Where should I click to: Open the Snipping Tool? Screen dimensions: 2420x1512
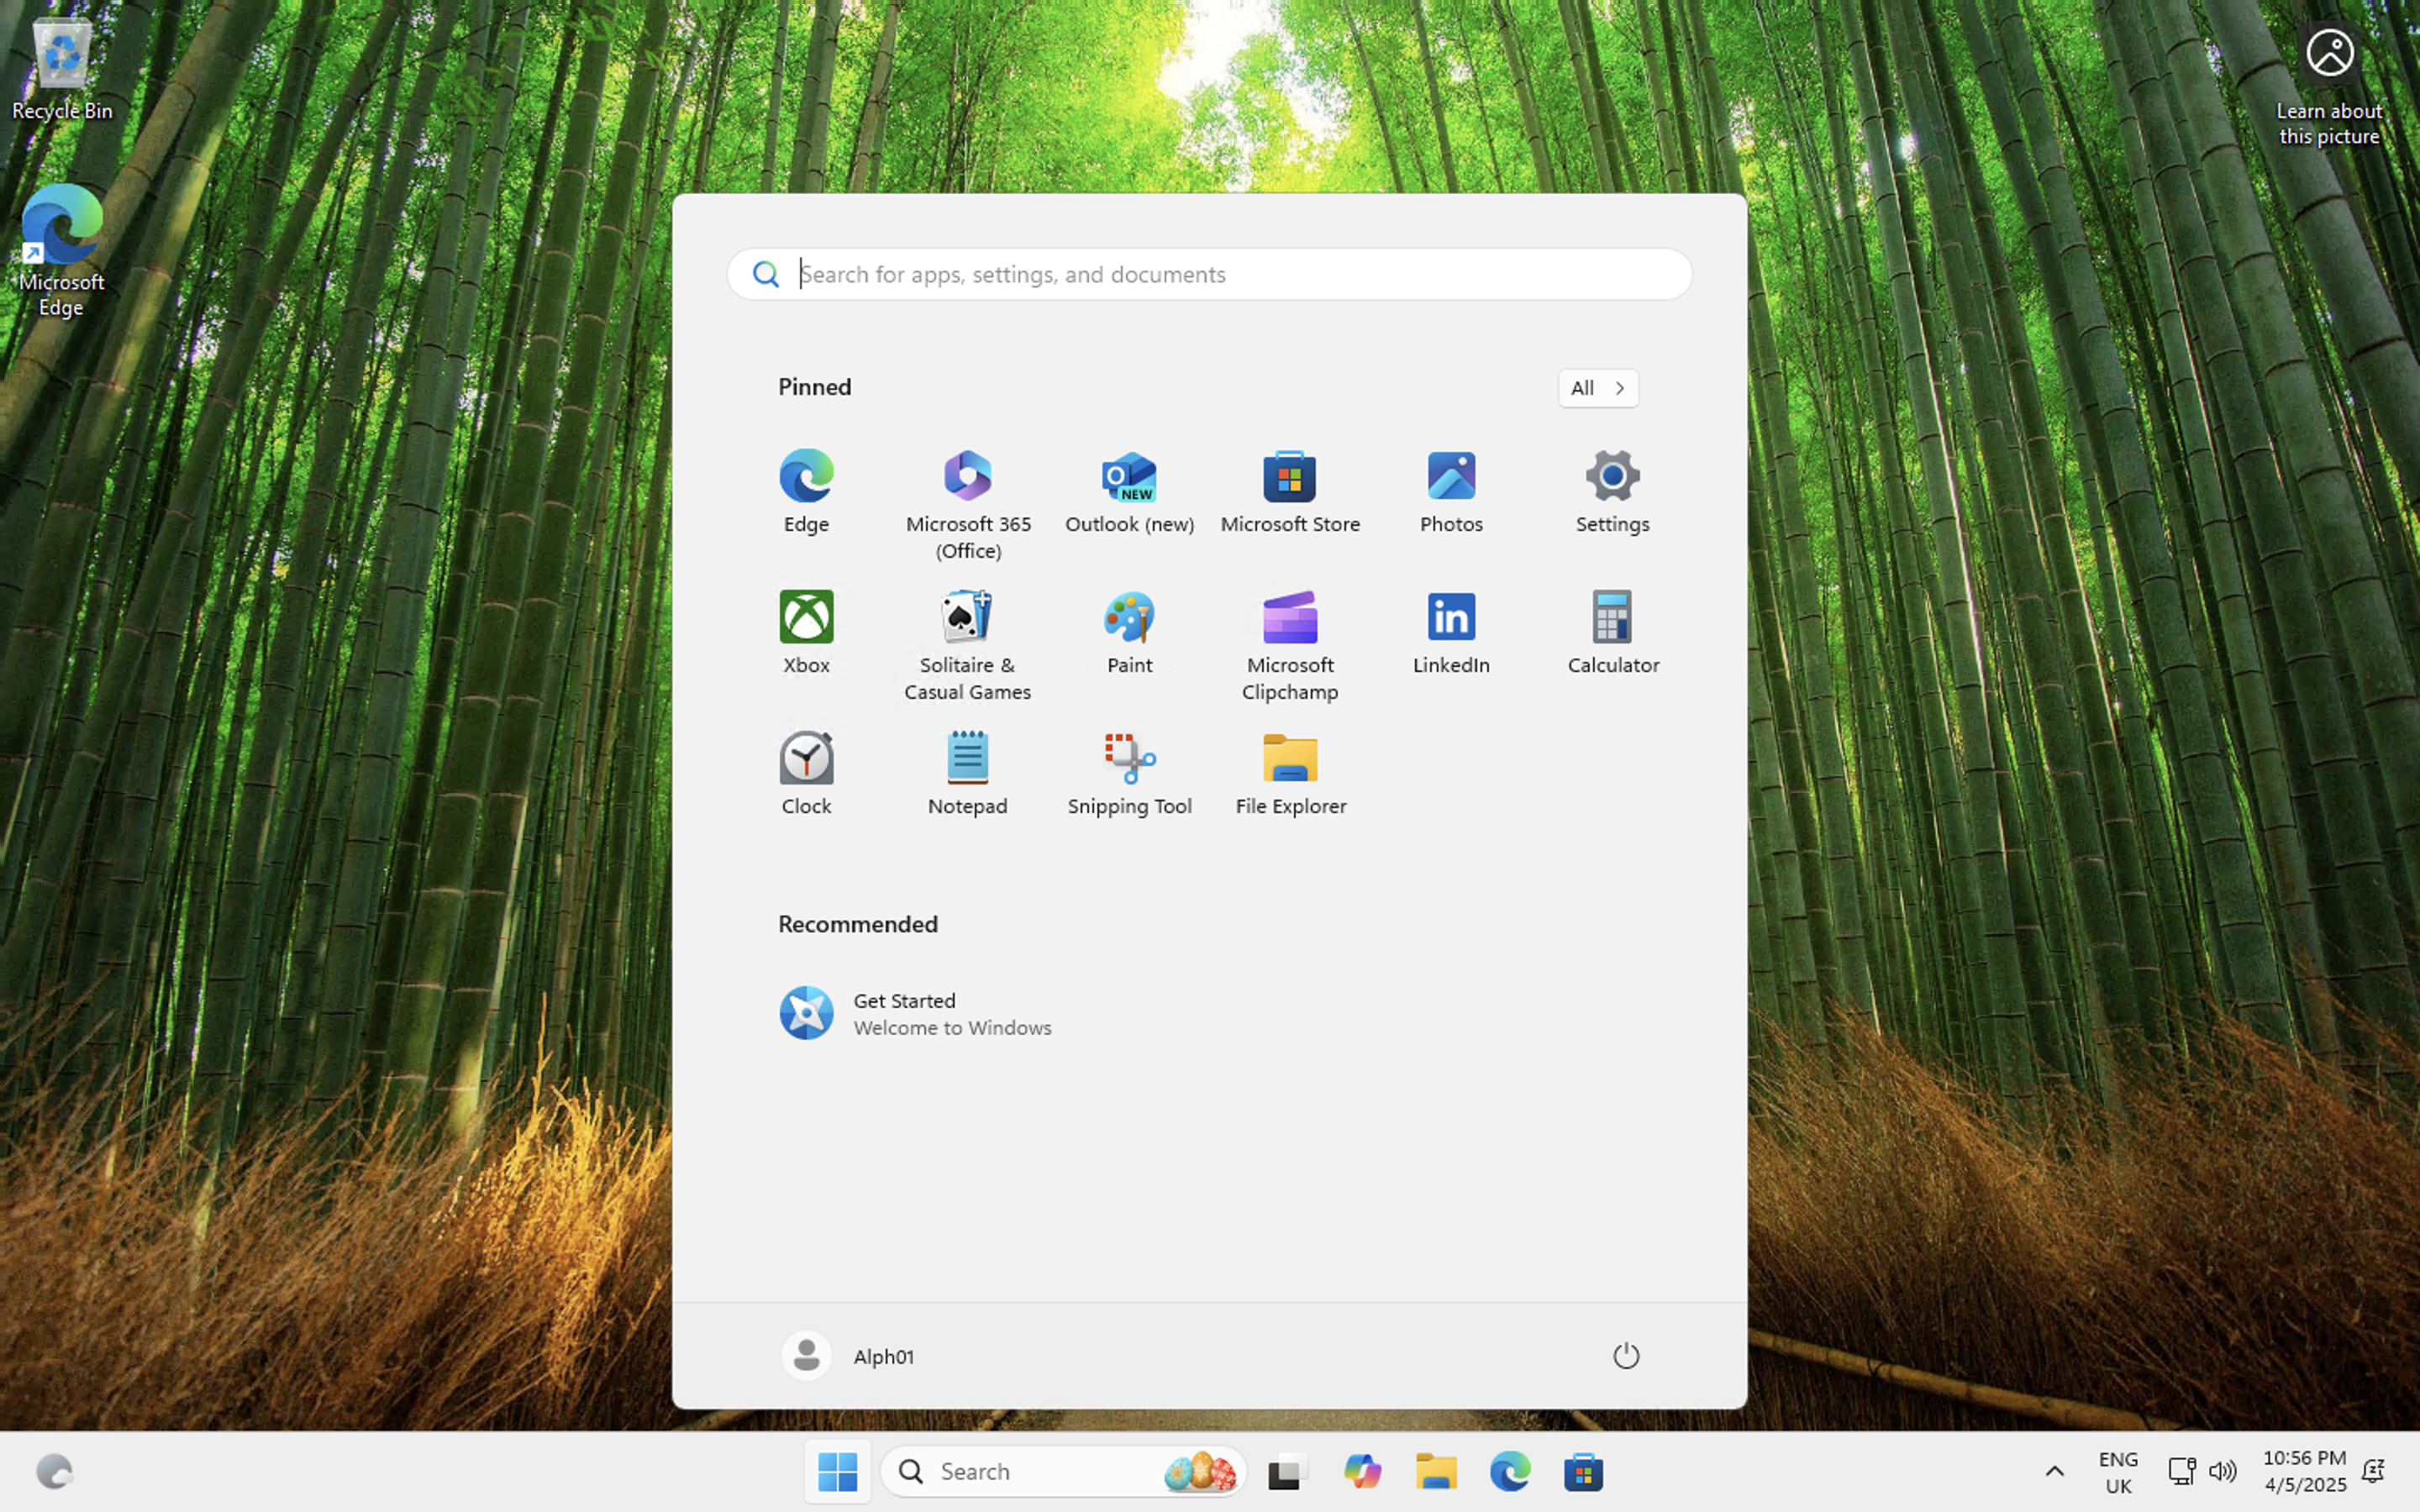coord(1129,774)
